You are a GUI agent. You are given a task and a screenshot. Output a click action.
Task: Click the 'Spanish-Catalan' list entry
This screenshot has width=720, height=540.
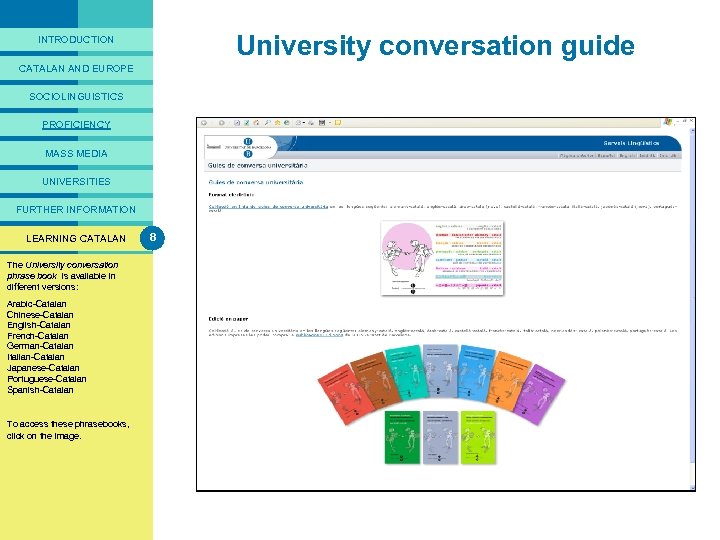(40, 390)
